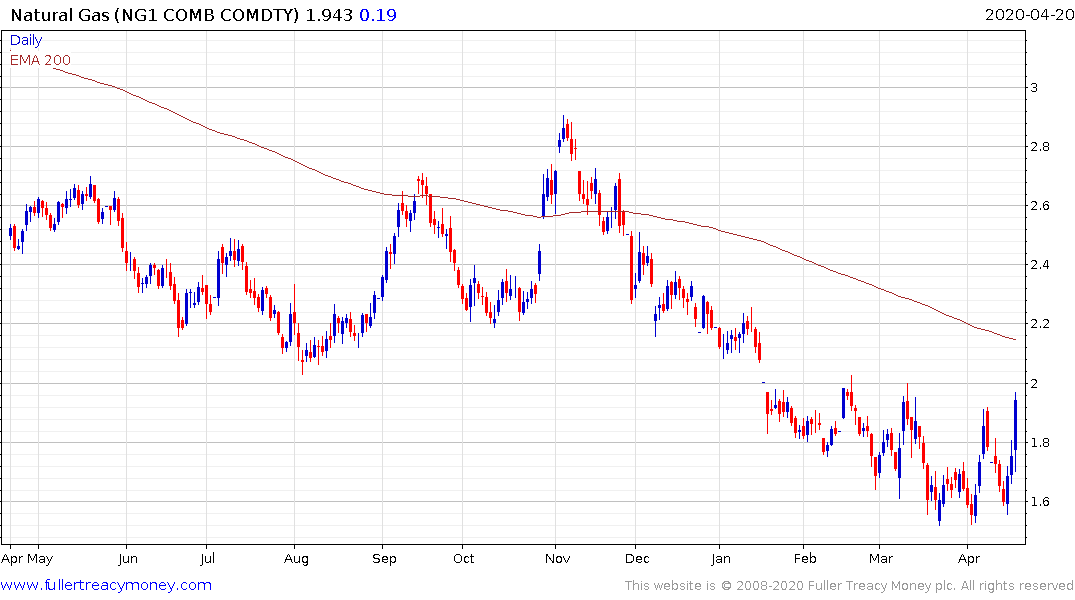Click the Fuller Treacy Money copyright notice
1075x600 pixels.
[849, 586]
